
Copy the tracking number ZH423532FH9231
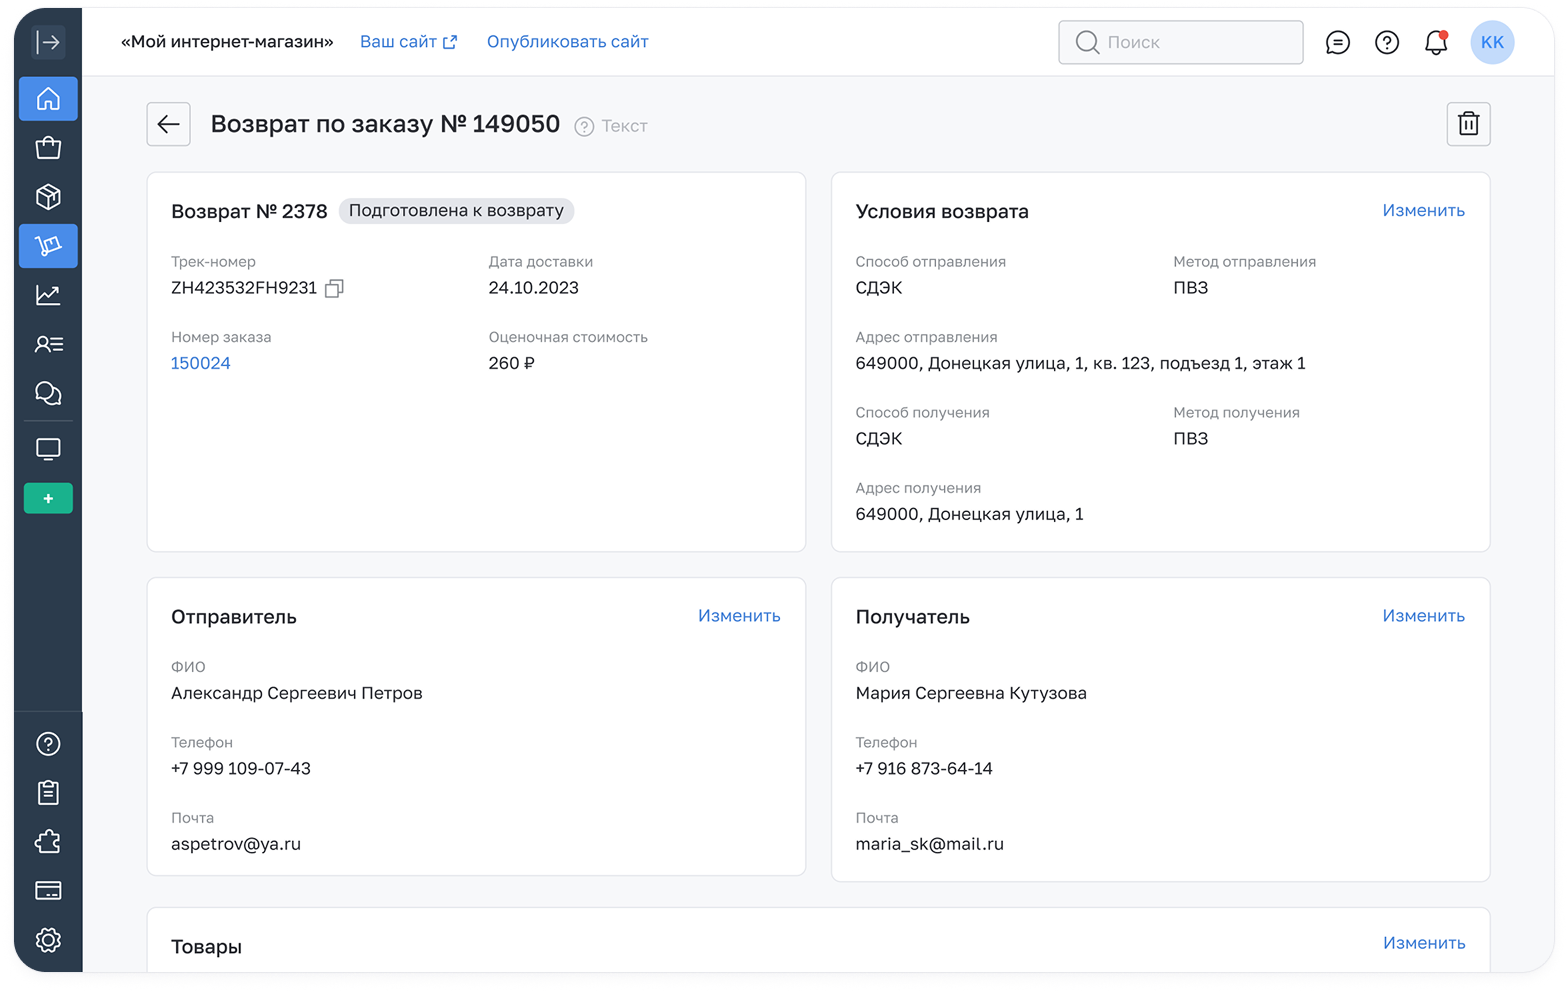[x=334, y=288]
